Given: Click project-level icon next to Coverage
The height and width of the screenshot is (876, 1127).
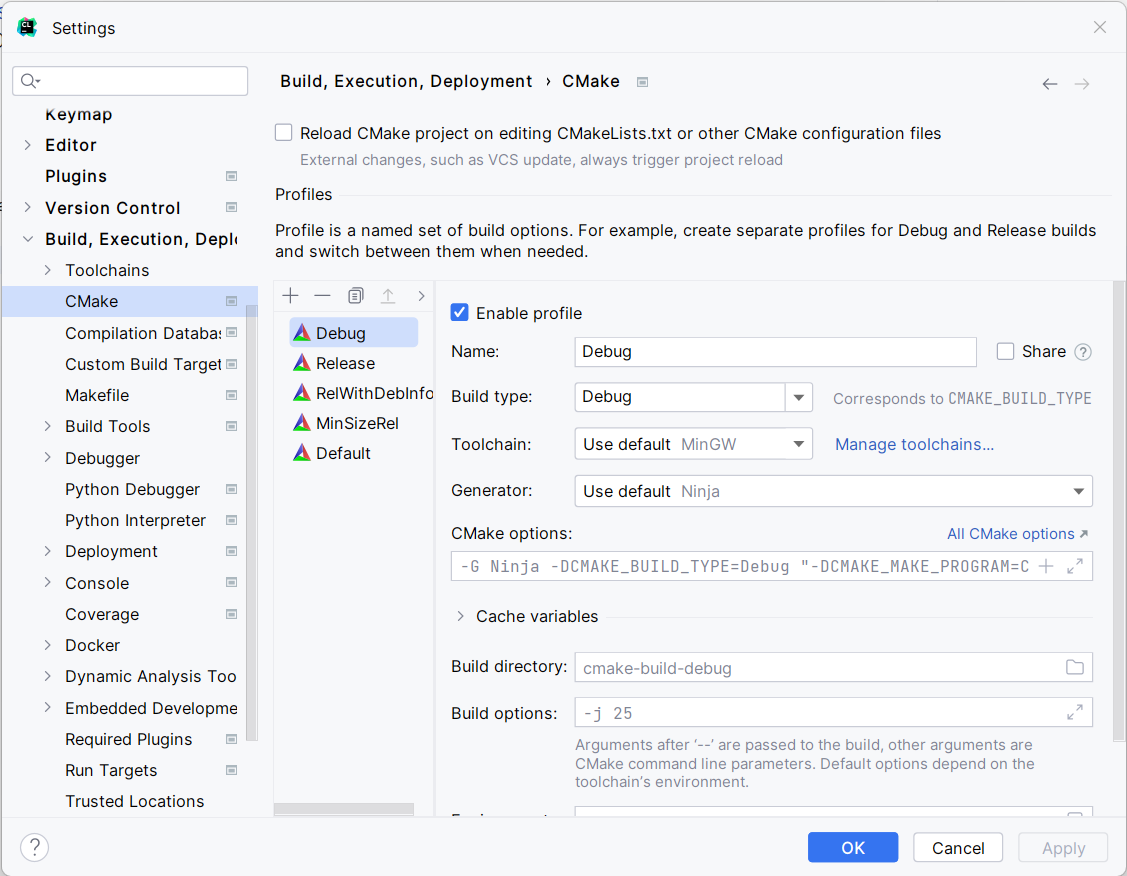Looking at the screenshot, I should tap(231, 614).
